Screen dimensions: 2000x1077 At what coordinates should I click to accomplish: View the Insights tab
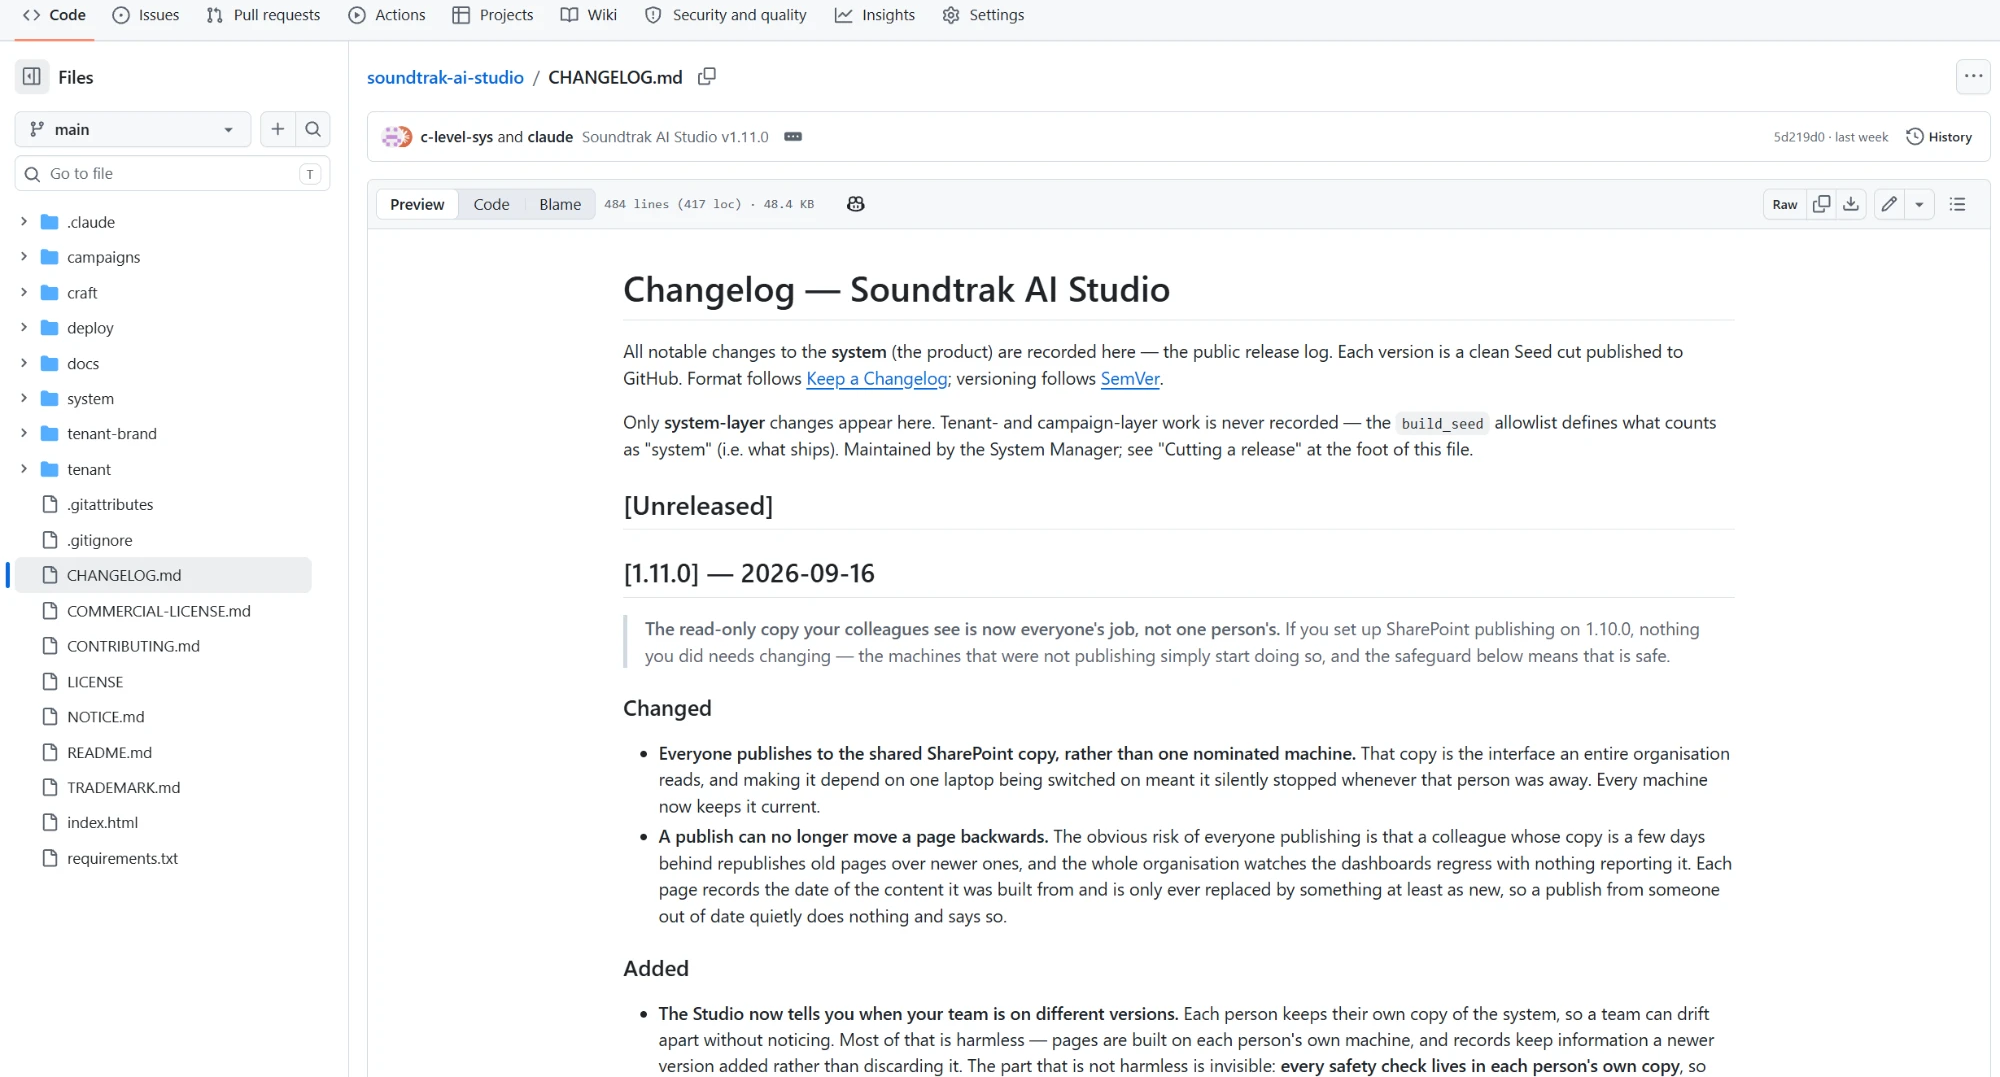click(875, 15)
